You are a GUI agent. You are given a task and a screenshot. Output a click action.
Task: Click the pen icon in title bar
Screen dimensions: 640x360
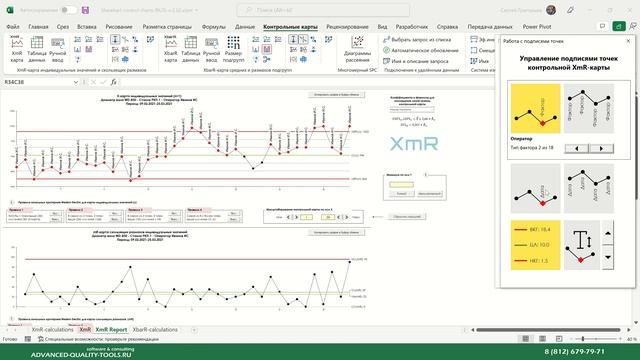click(x=570, y=10)
